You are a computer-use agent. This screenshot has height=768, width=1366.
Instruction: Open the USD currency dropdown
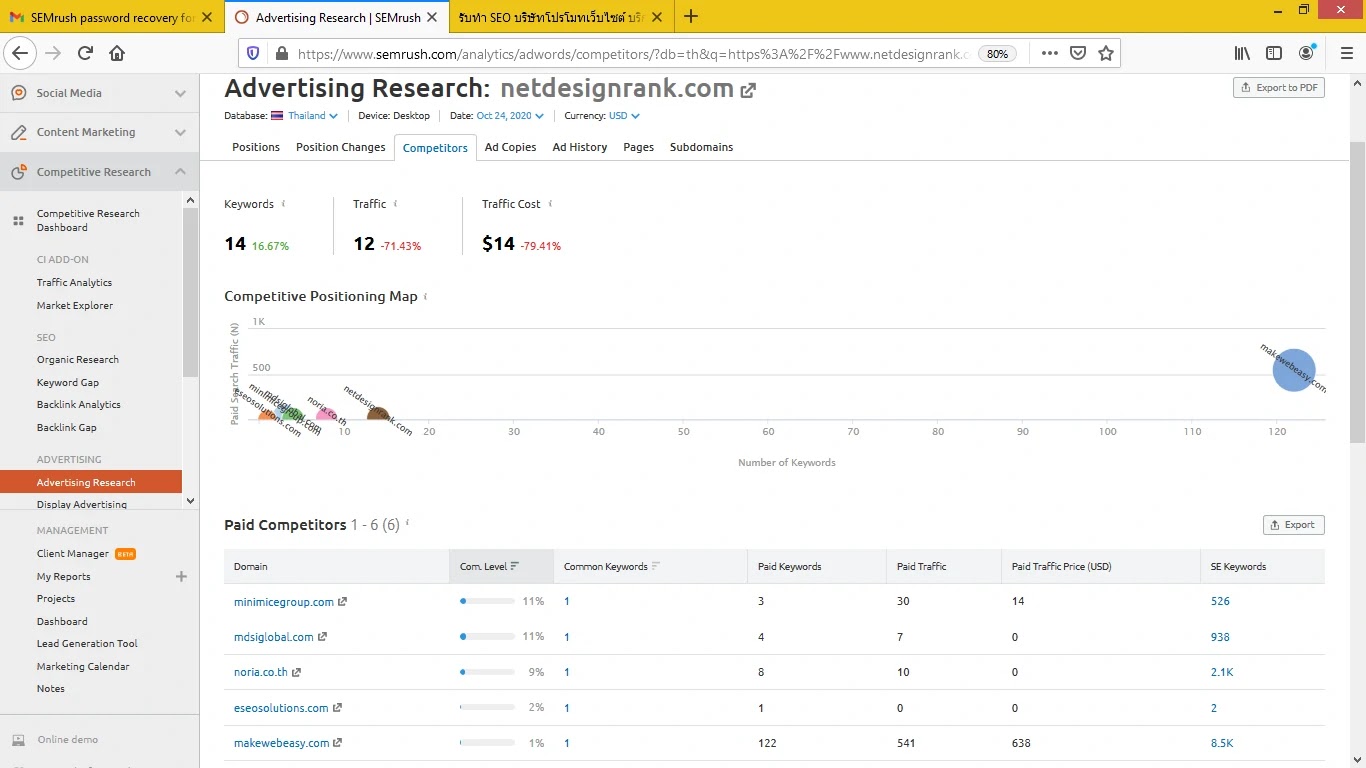pos(625,116)
